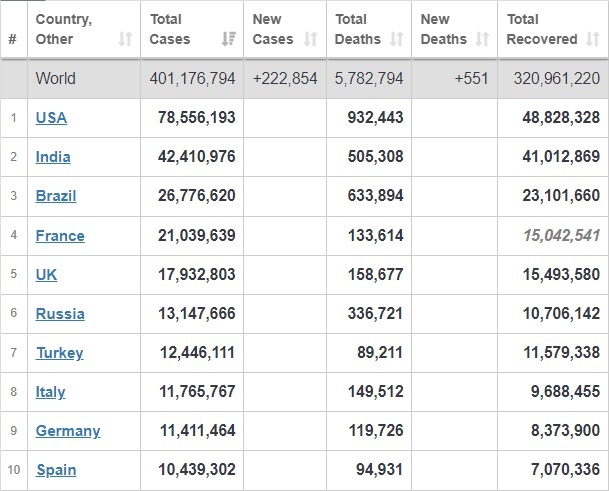
Task: Click the Country, Other header text
Action: click(x=64, y=29)
